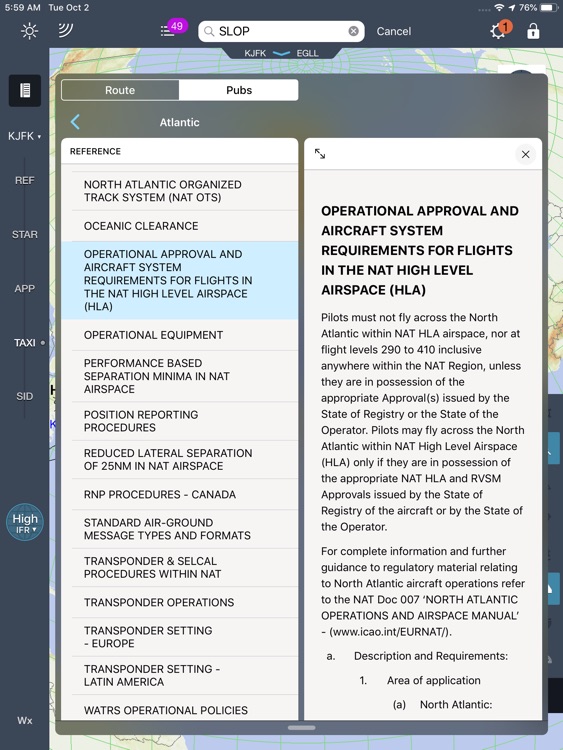Close the document pane
Viewport: 563px width, 750px height.
point(525,154)
